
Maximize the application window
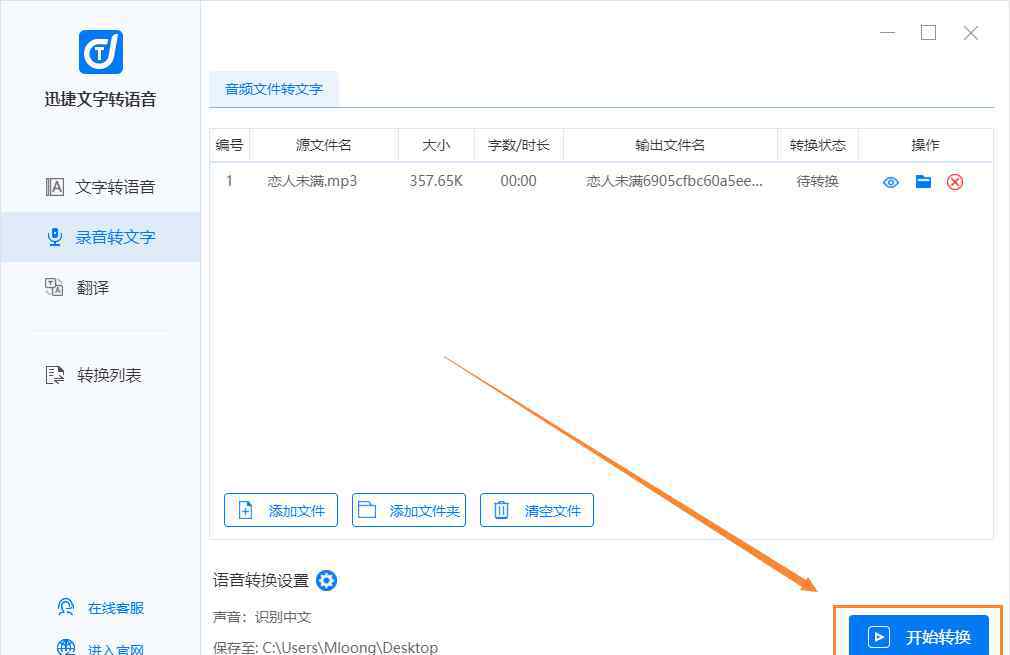coord(928,33)
